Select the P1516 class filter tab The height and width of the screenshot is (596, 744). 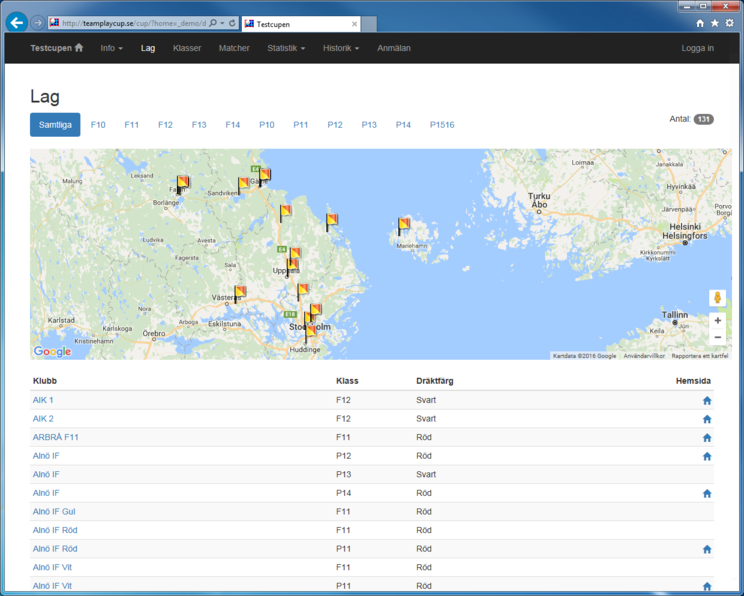click(442, 125)
